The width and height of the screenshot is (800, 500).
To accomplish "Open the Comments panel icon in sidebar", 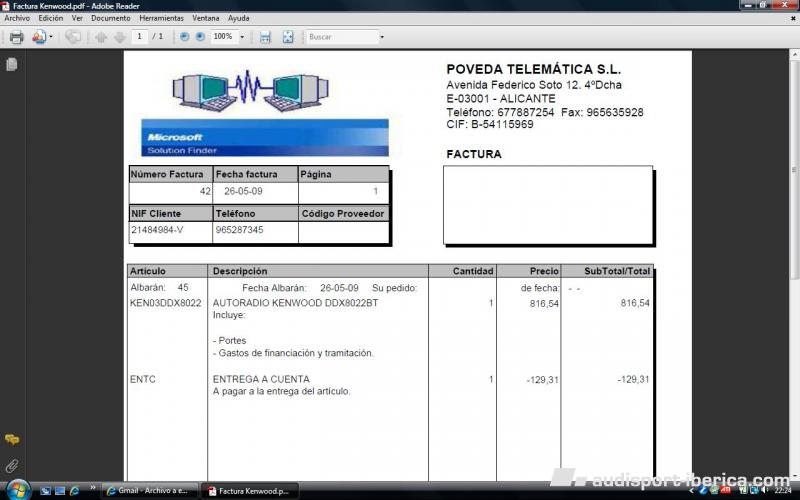I will click(12, 440).
